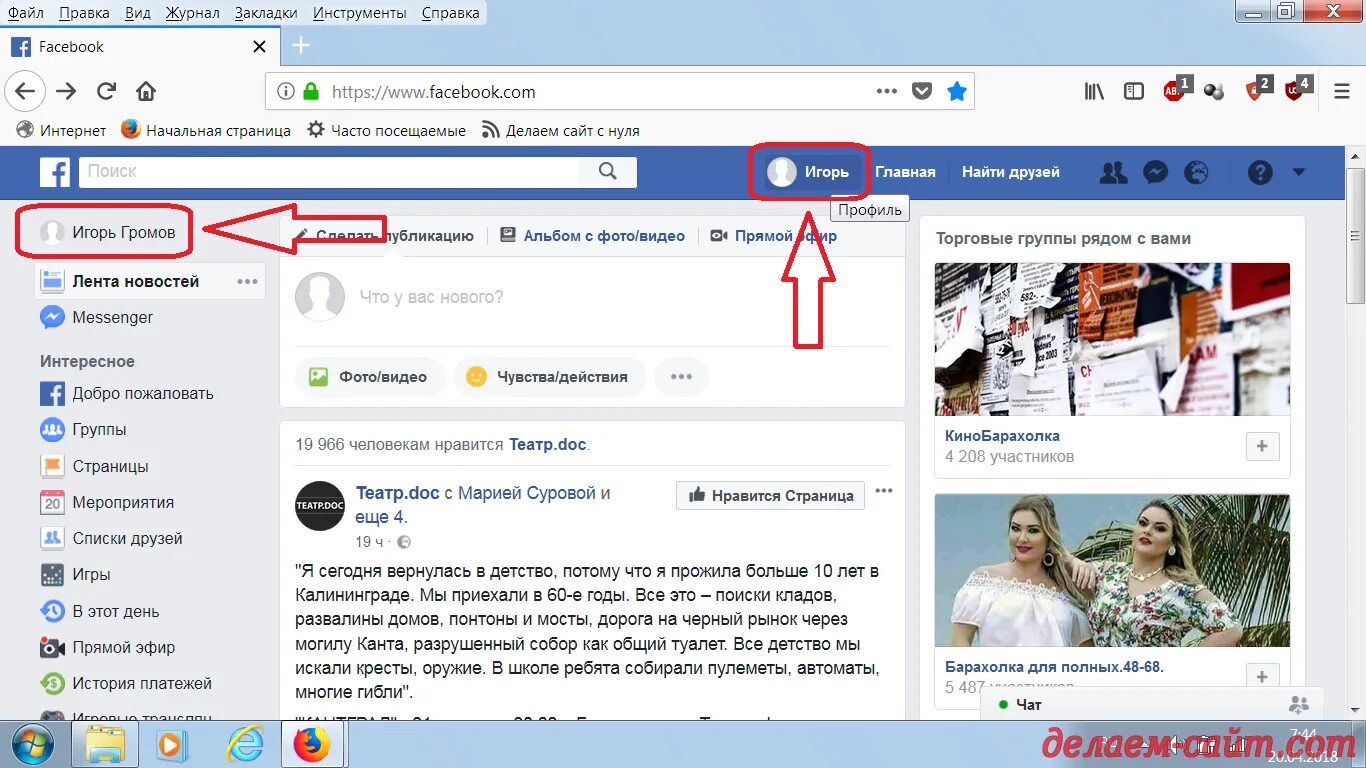Open the browser home page icon
Viewport: 1366px width, 768px height.
point(146,92)
